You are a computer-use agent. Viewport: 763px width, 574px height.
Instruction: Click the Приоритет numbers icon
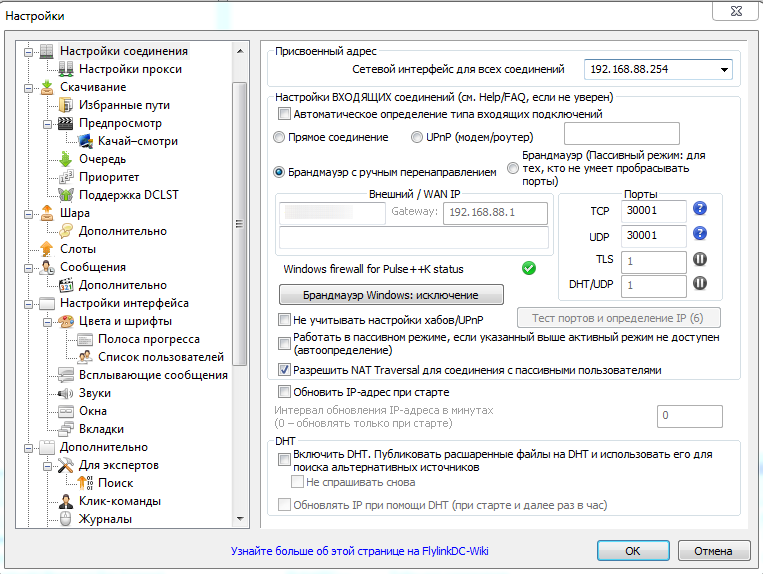(66, 177)
